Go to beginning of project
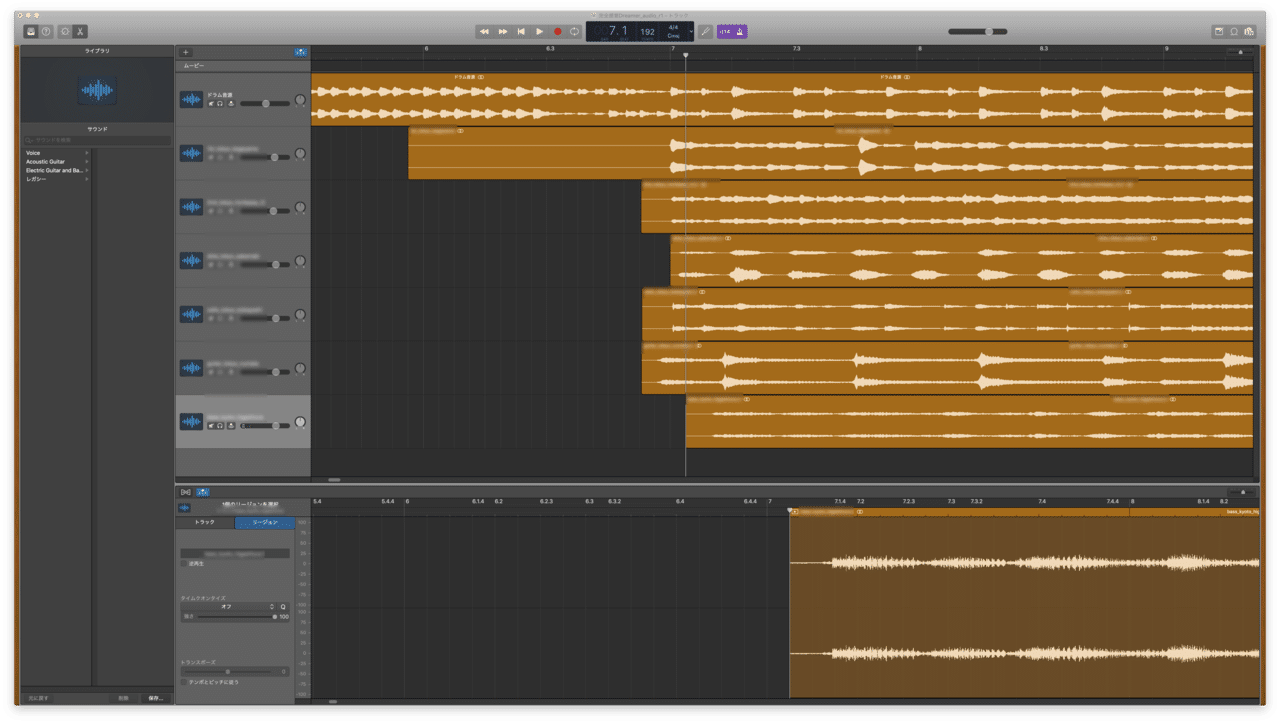Screen dimensions: 1280x723 point(521,32)
